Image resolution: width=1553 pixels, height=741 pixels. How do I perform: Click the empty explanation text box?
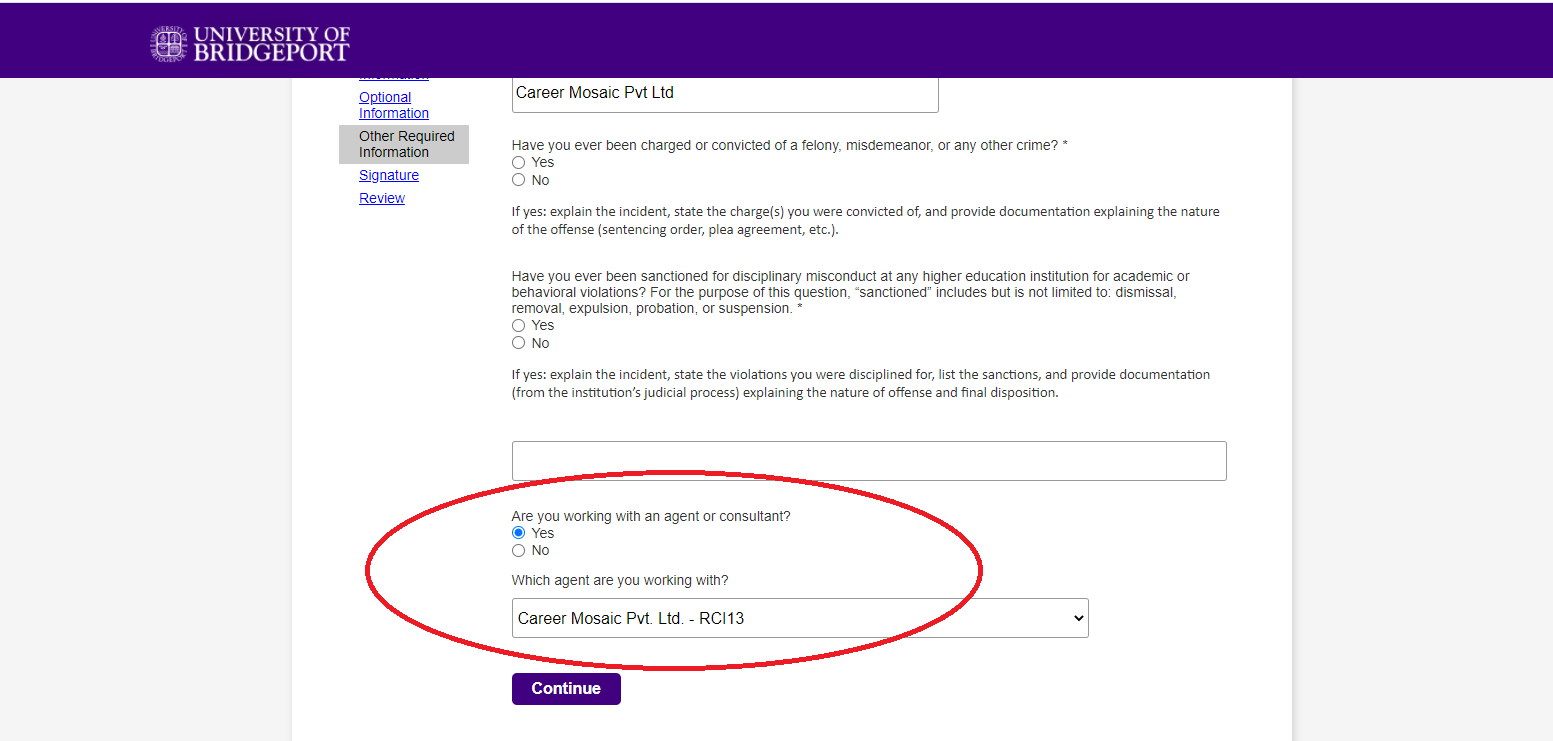pyautogui.click(x=869, y=461)
